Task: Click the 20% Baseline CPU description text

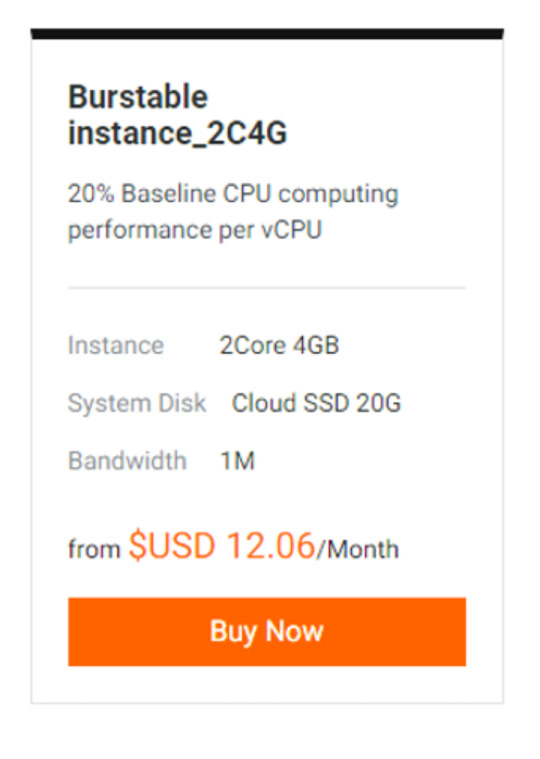Action: (233, 212)
